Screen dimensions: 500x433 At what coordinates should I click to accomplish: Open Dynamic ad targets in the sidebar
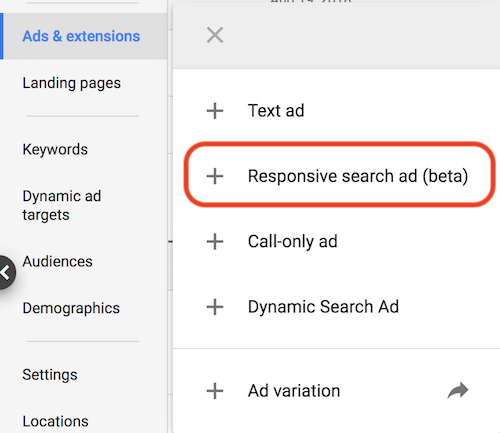point(62,205)
